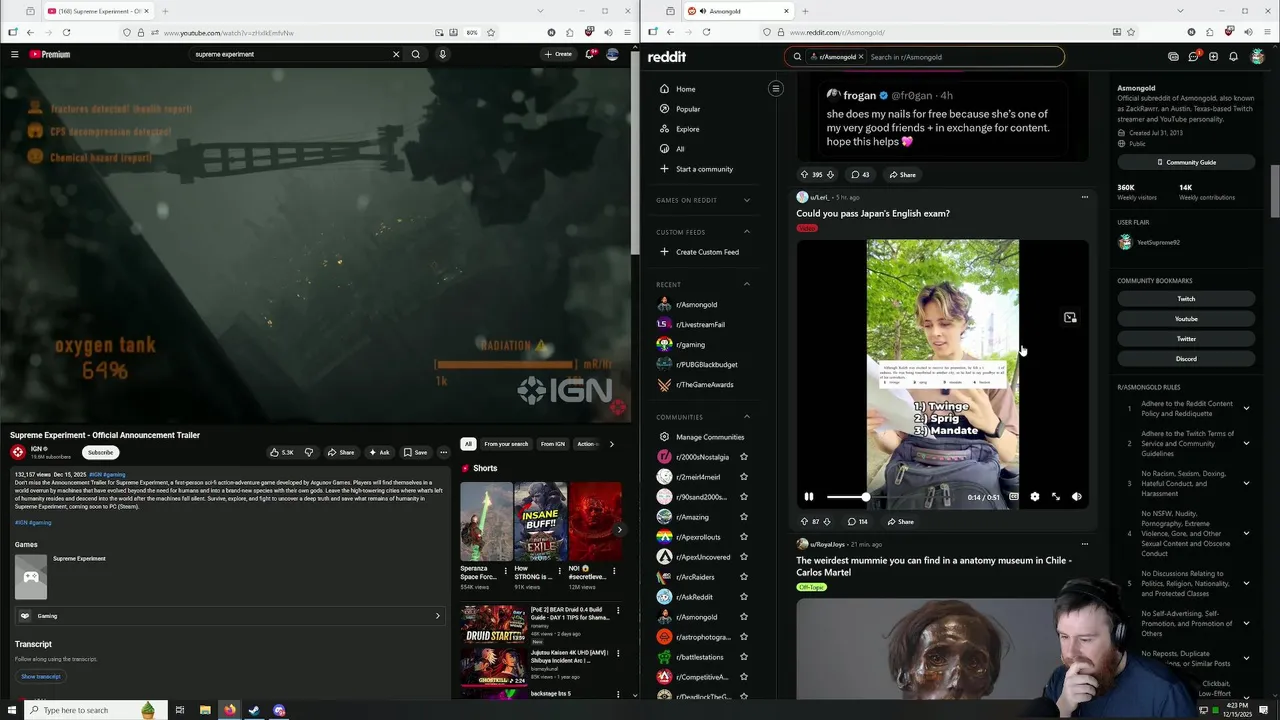Show the video transcript
This screenshot has width=1280, height=720.
[41, 676]
